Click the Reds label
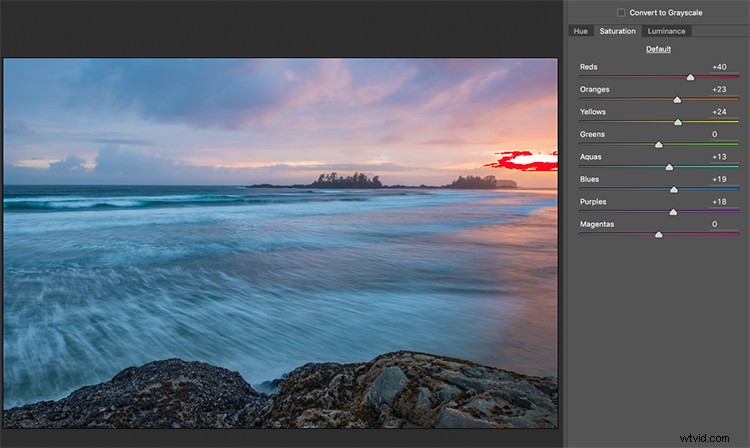The height and width of the screenshot is (448, 750). 588,67
